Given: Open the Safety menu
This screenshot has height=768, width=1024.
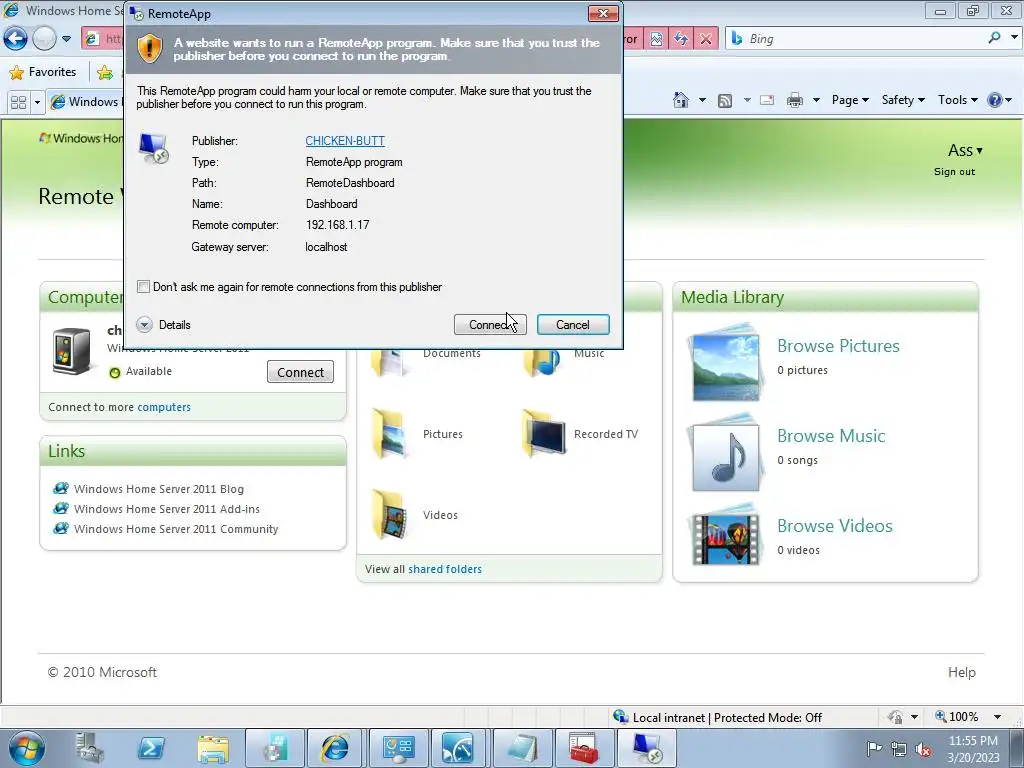Looking at the screenshot, I should click(x=903, y=100).
